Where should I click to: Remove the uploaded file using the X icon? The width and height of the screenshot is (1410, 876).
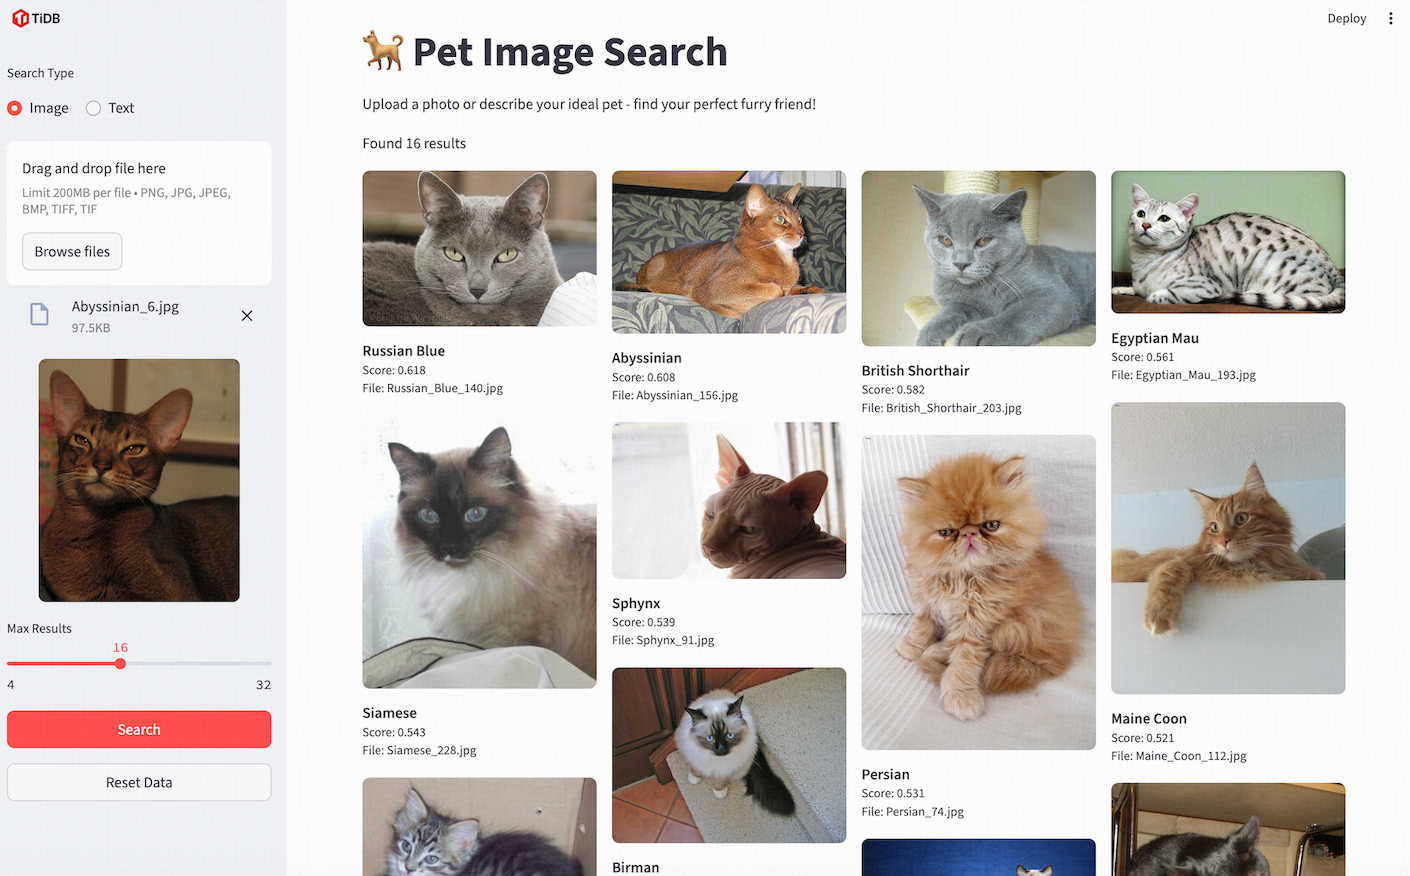point(247,315)
